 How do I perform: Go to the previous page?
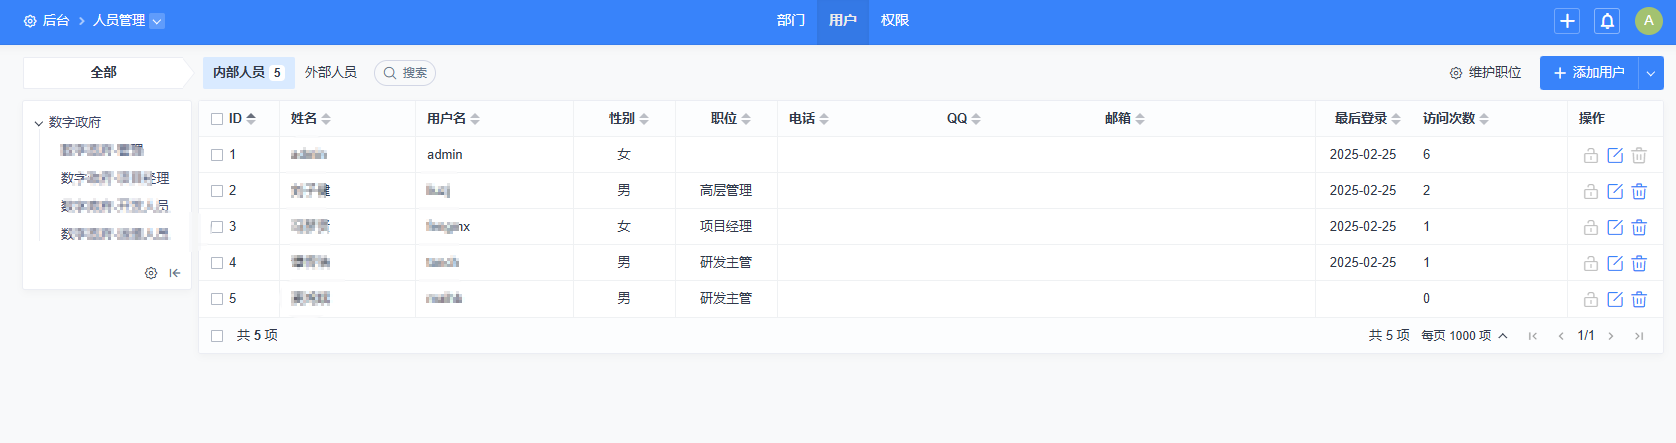point(1561,336)
